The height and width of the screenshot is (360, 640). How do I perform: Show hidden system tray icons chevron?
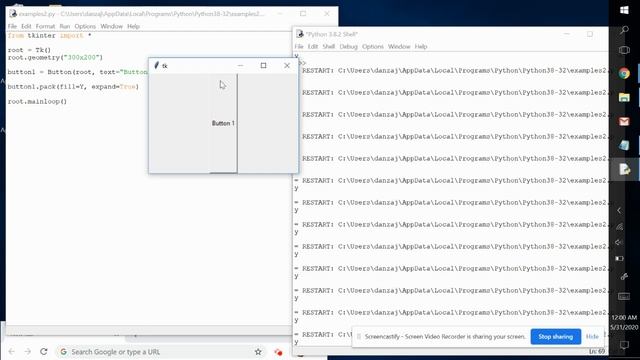pos(619,211)
